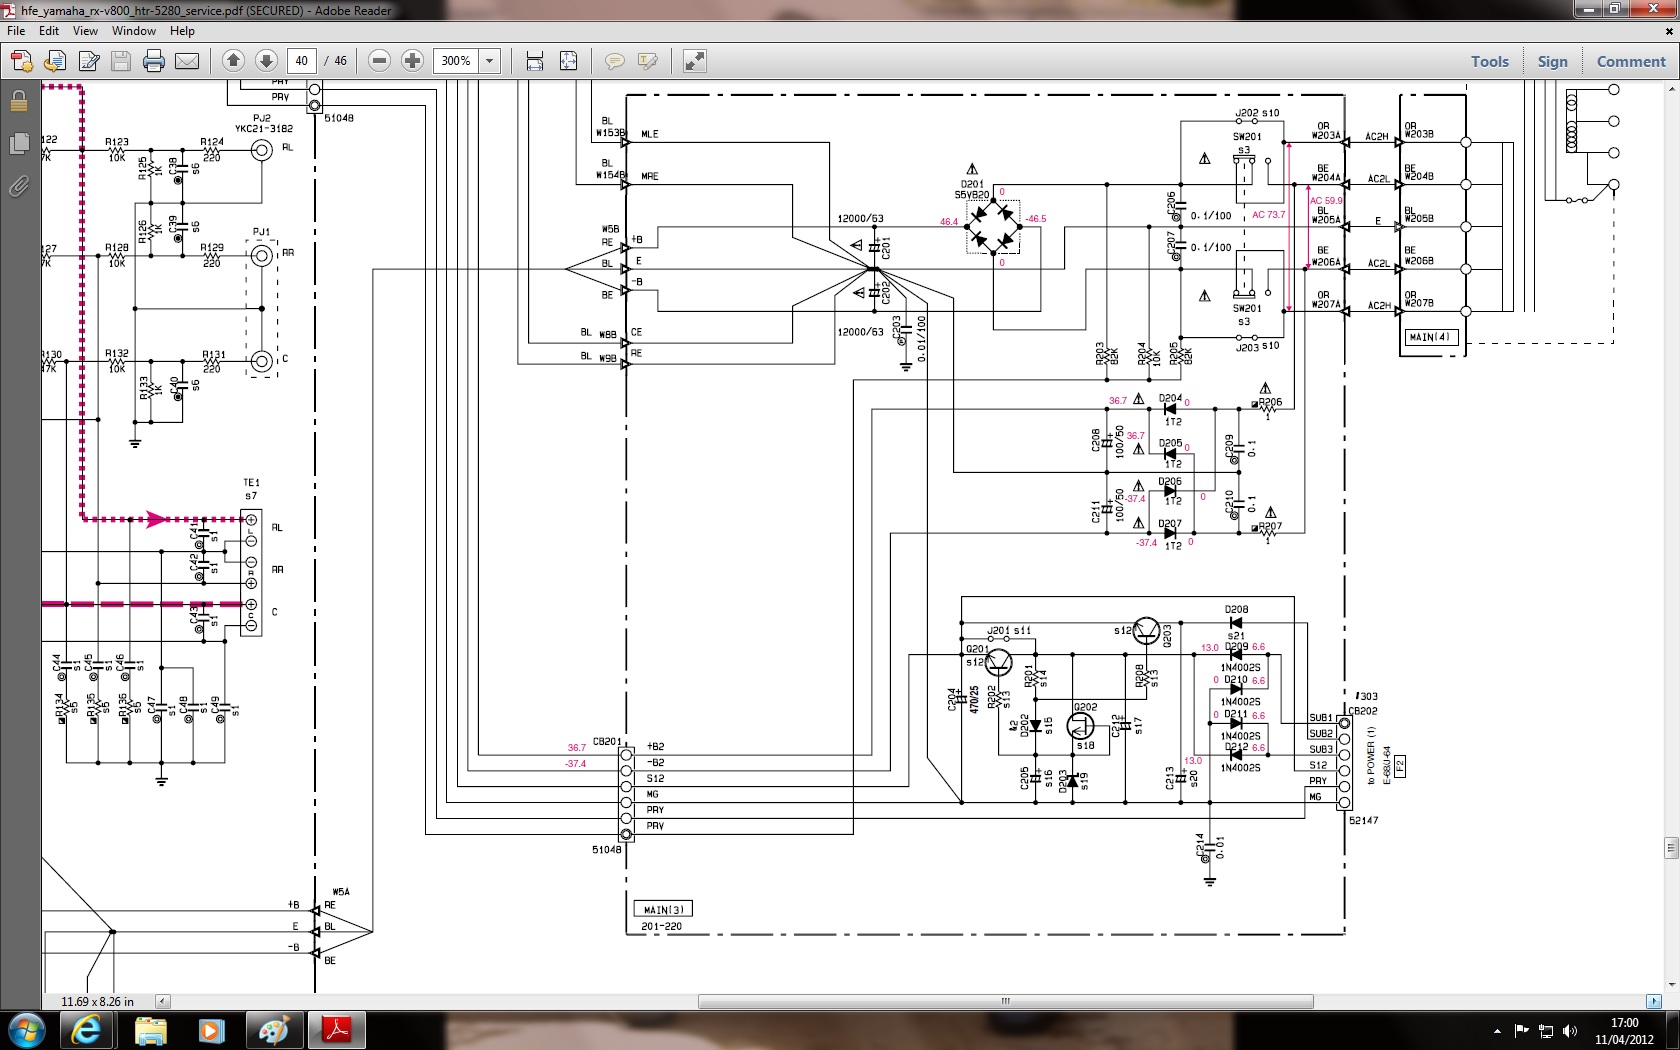Click the horizontal scrollbar right arrow

pos(1653,1001)
